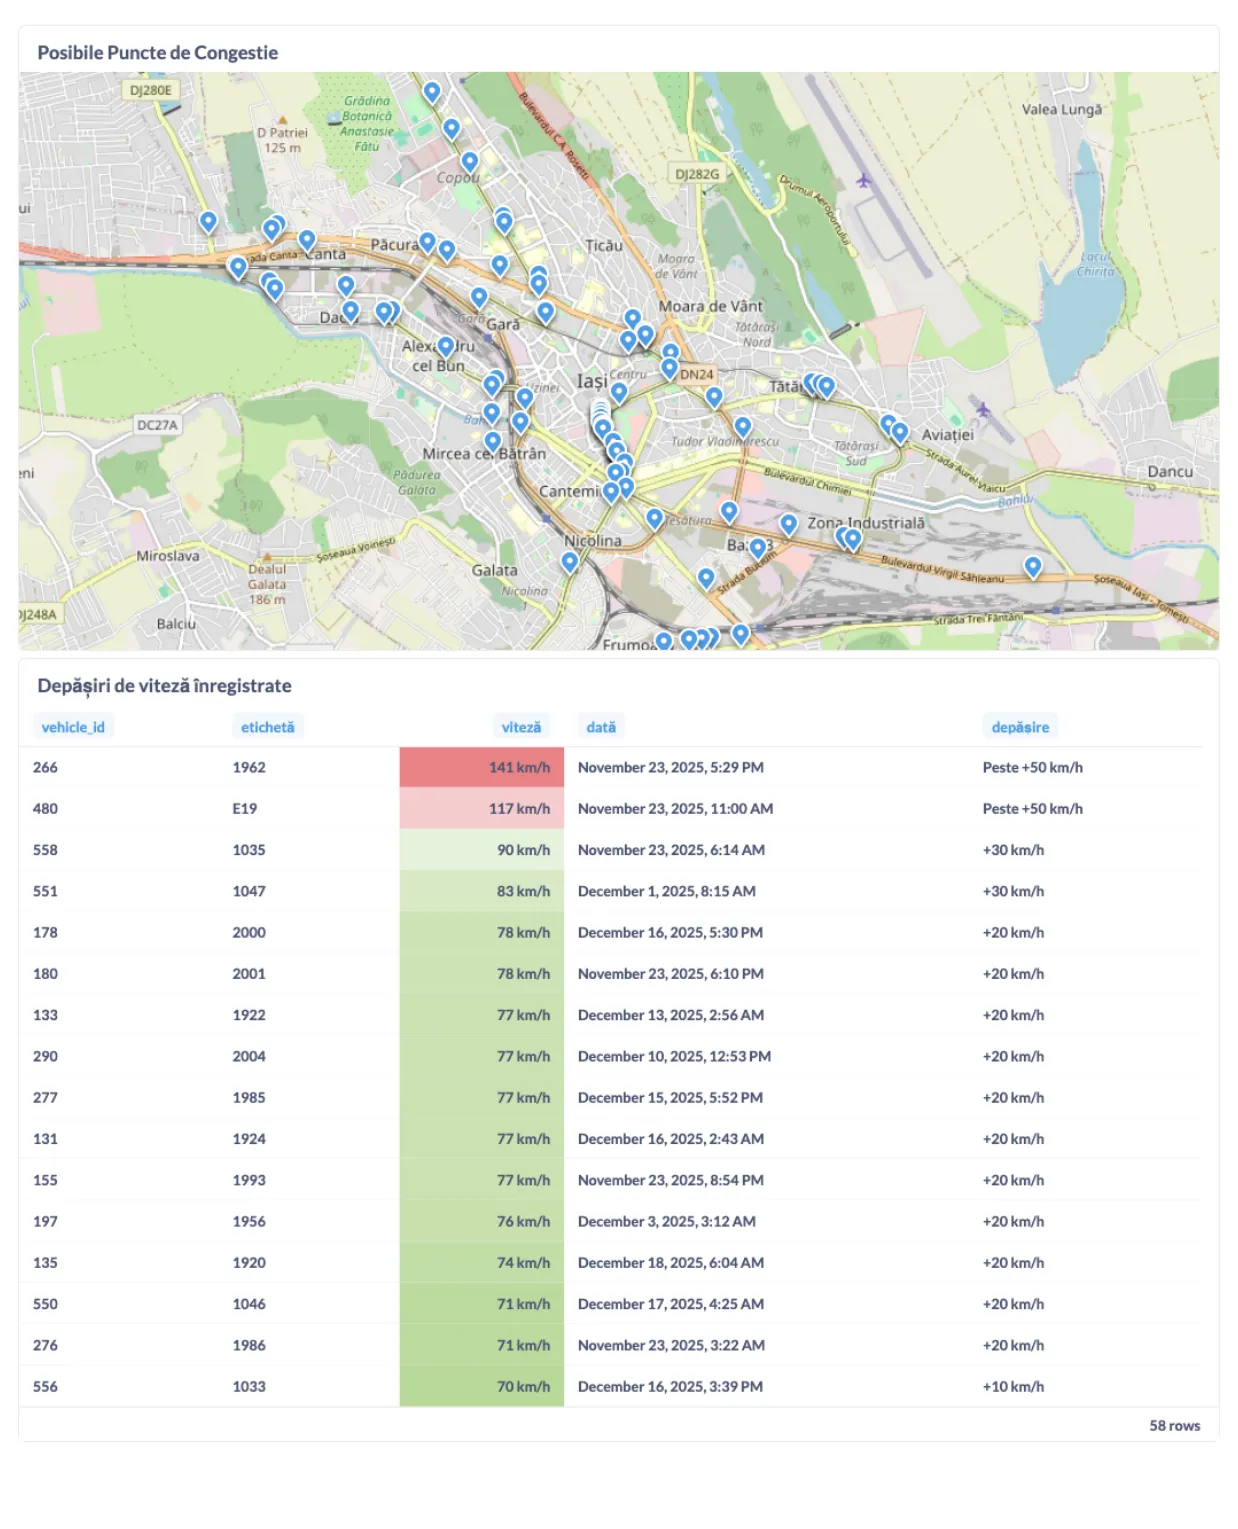1238x1529 pixels.
Task: Click the pin left of the Gară label
Action: 479,298
